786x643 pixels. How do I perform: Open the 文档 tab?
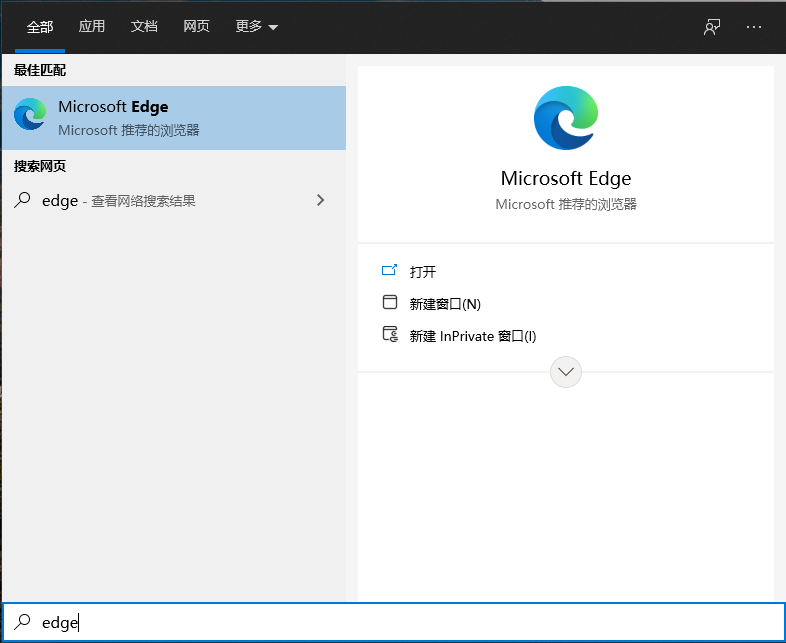144,26
